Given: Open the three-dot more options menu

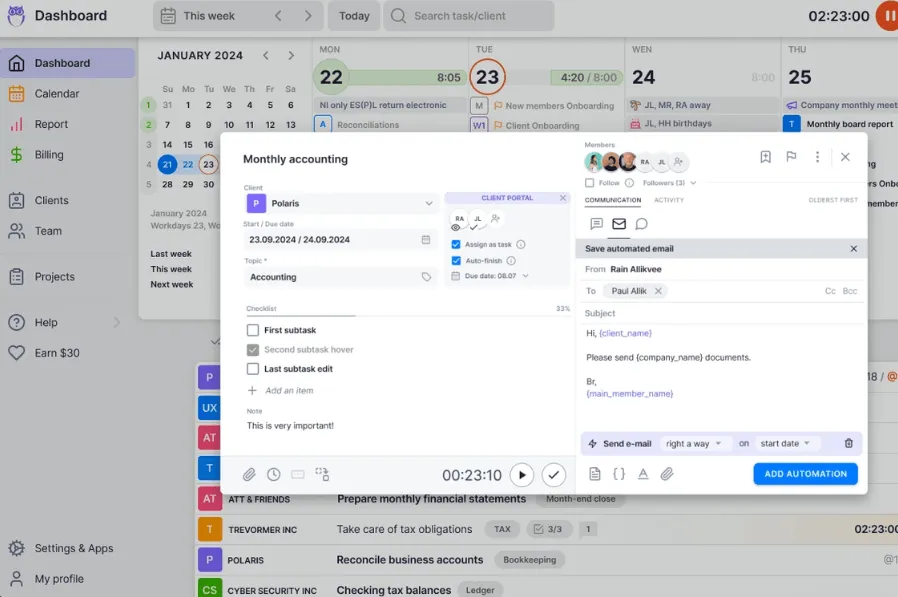Looking at the screenshot, I should tap(817, 157).
